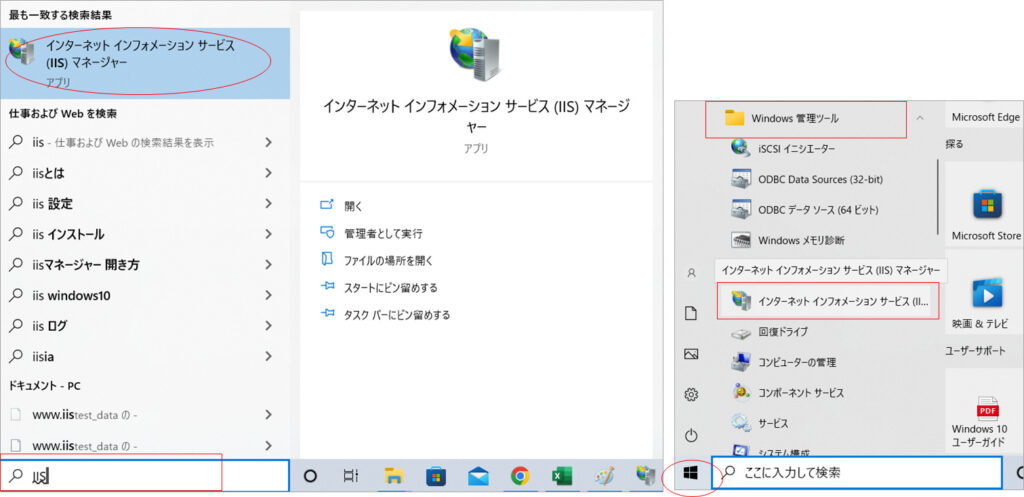Choose スタートにピン留めする
Viewport: 1024px width, 497px height.
(391, 287)
